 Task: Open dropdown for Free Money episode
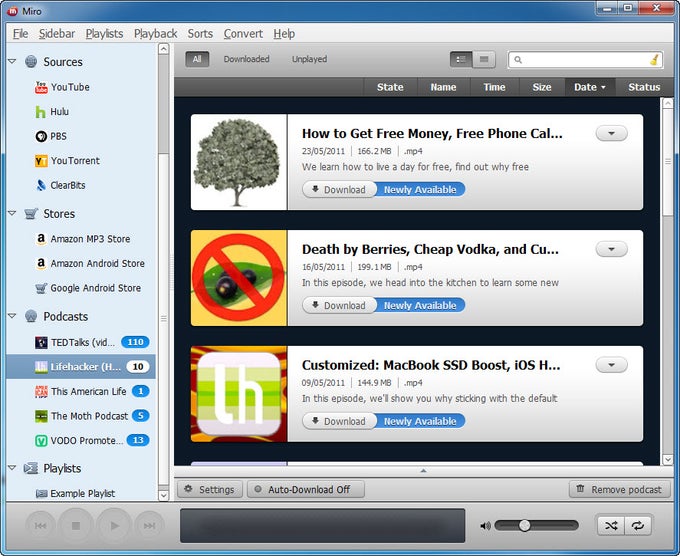click(x=611, y=133)
